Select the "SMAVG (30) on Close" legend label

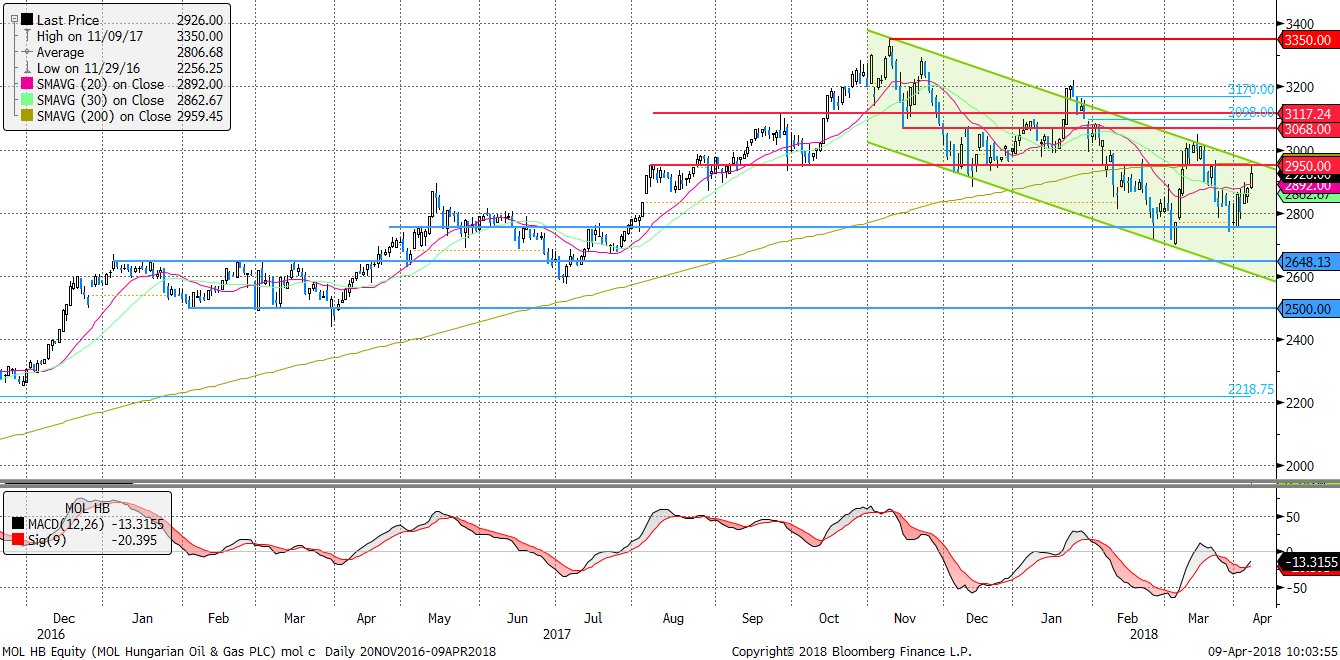click(101, 100)
